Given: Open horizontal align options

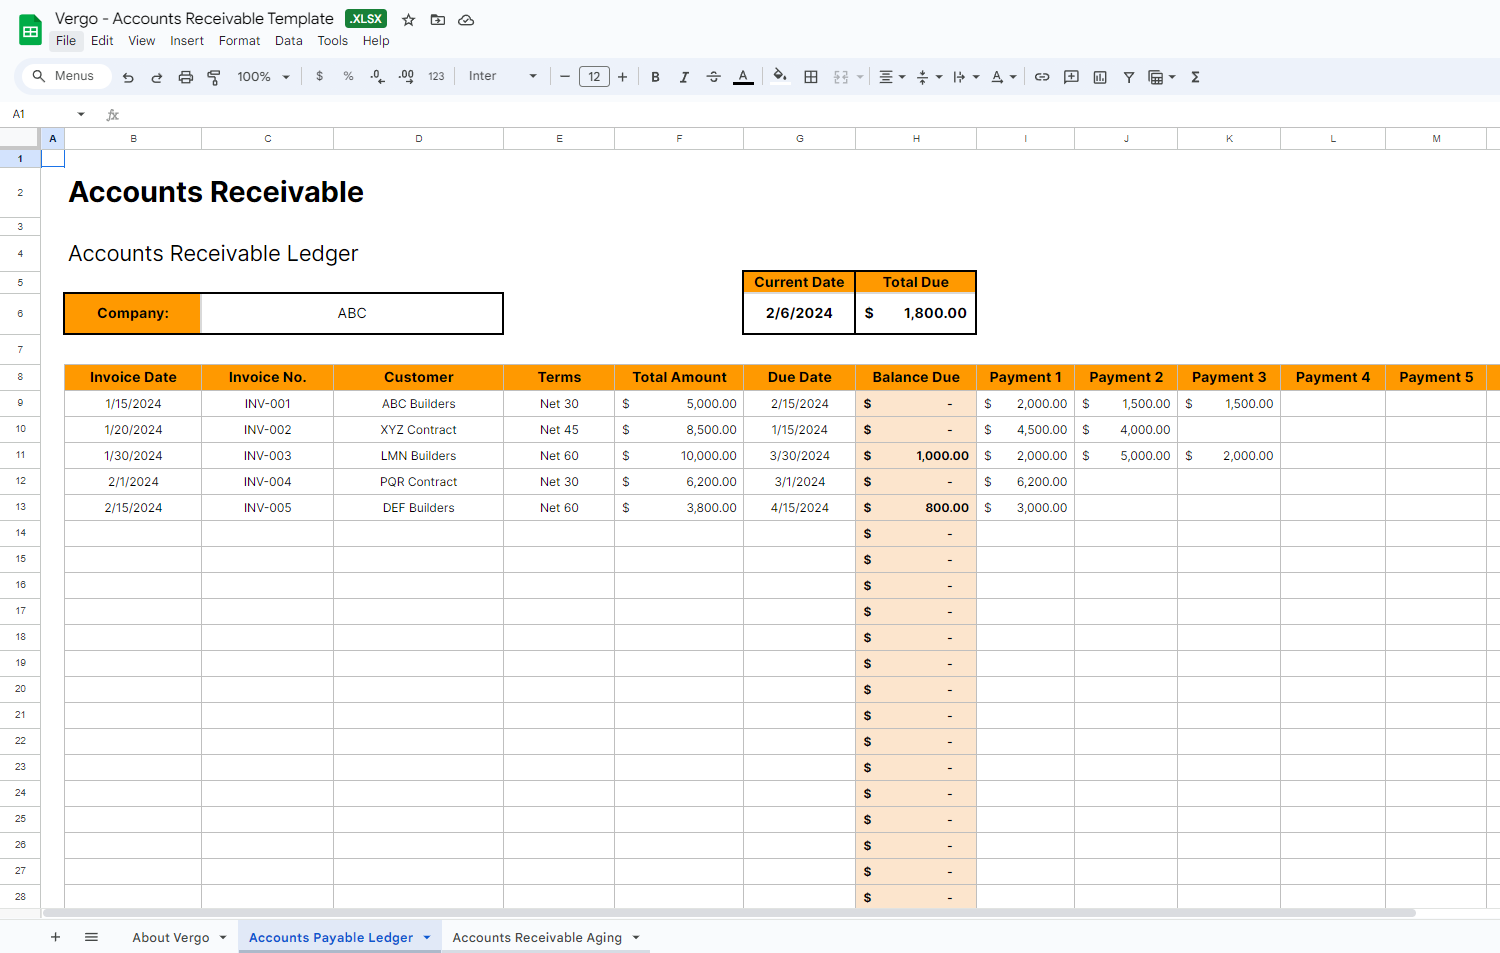Looking at the screenshot, I should (891, 77).
